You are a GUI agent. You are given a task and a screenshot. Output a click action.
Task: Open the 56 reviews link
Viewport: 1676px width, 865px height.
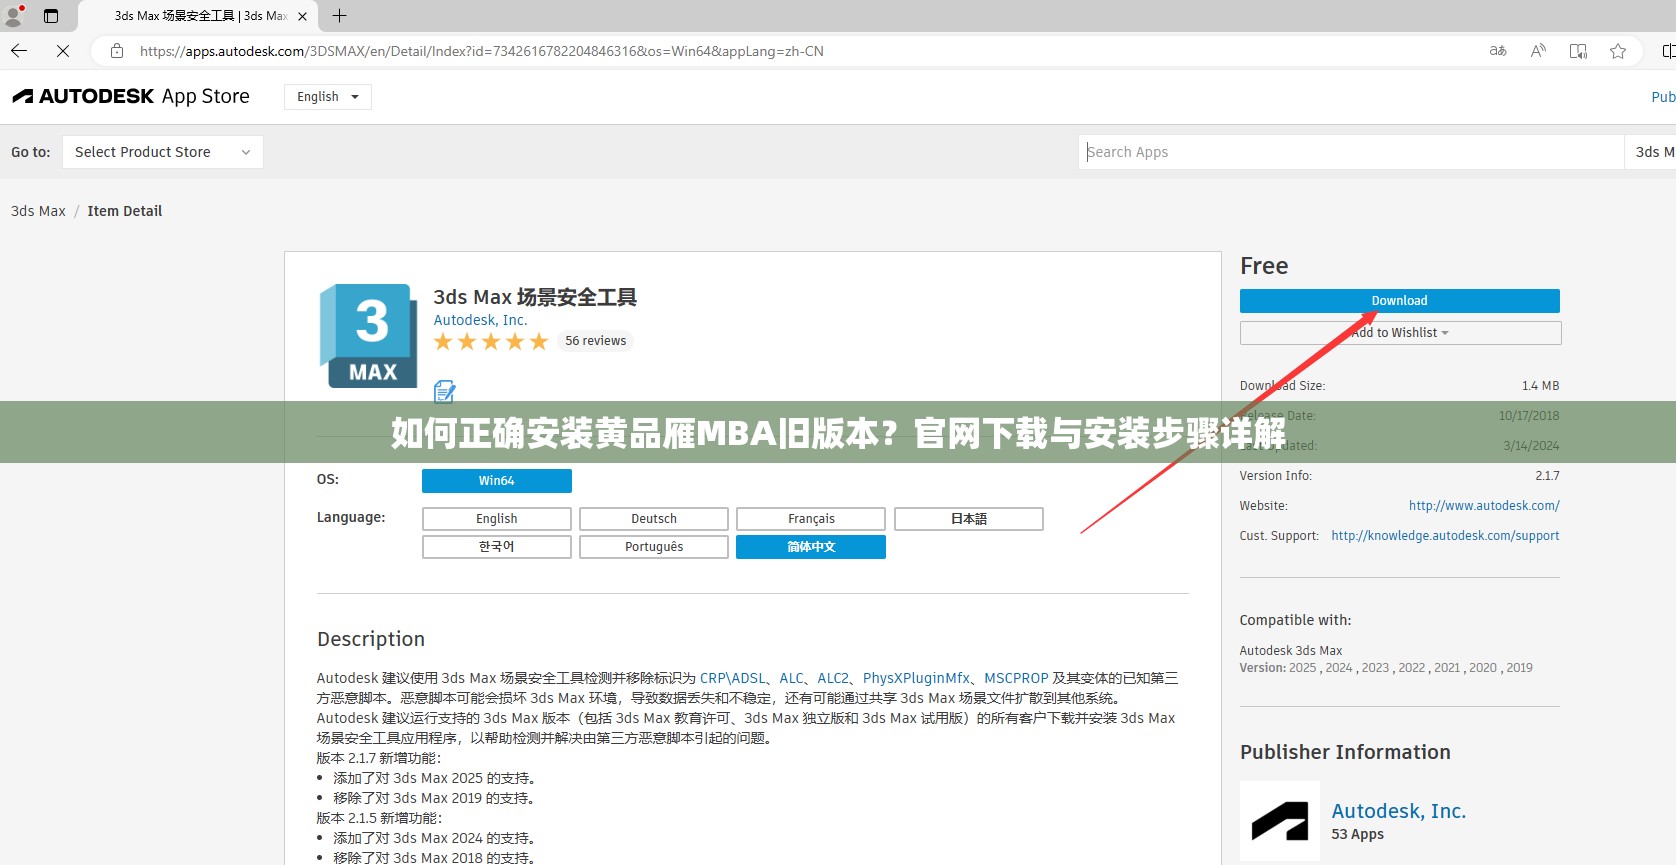pos(596,341)
